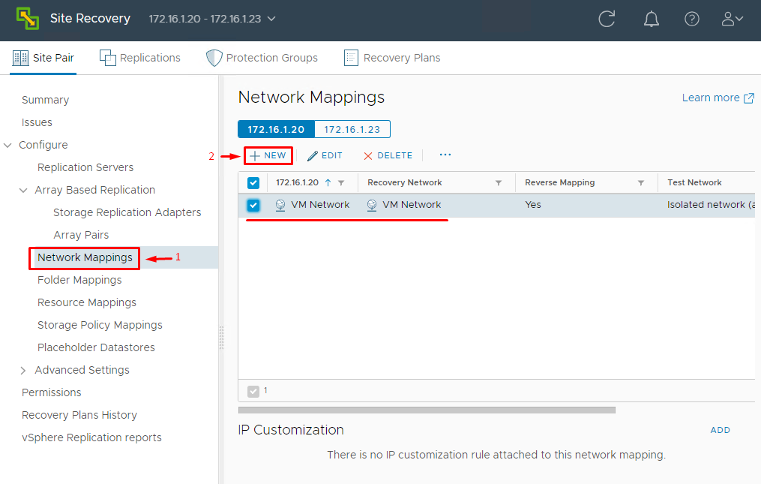Click the Site Recovery logo icon
The width and height of the screenshot is (761, 484).
click(x=28, y=18)
